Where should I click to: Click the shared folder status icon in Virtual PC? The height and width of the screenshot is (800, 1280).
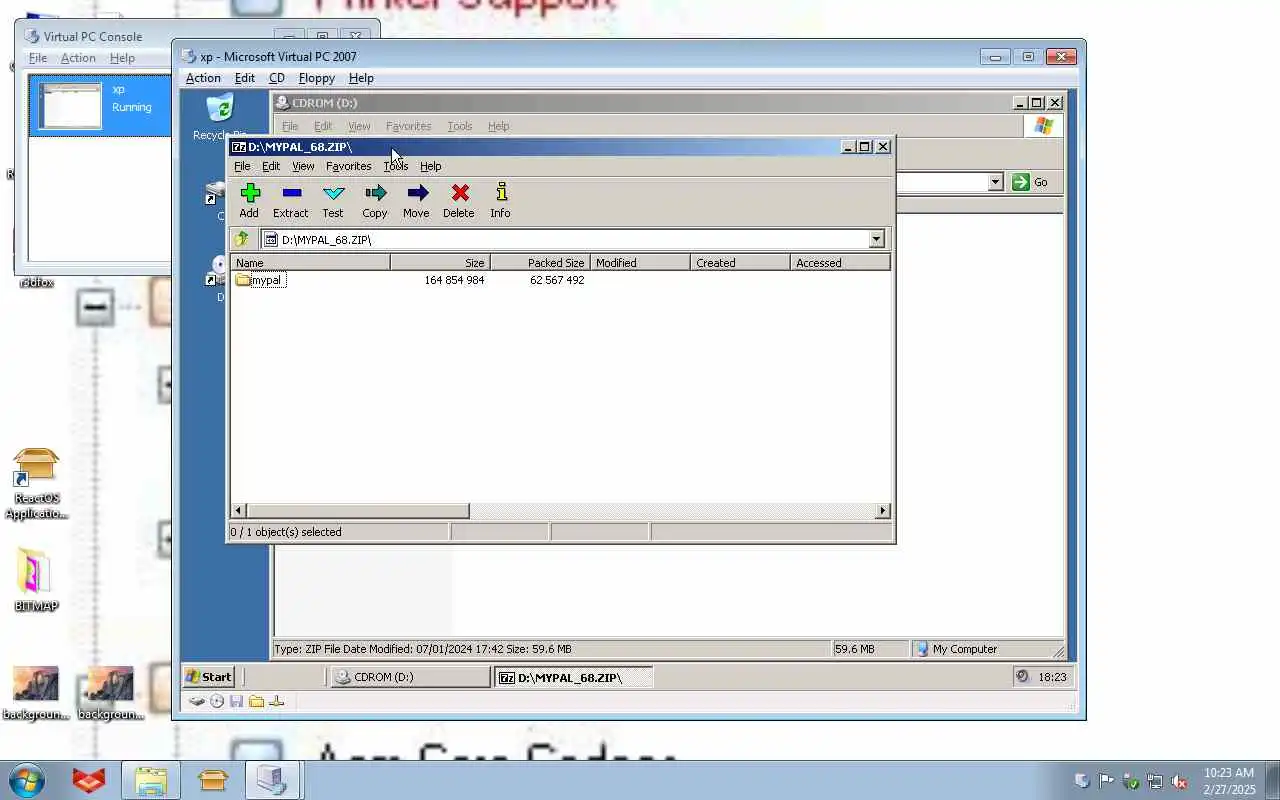tap(256, 701)
